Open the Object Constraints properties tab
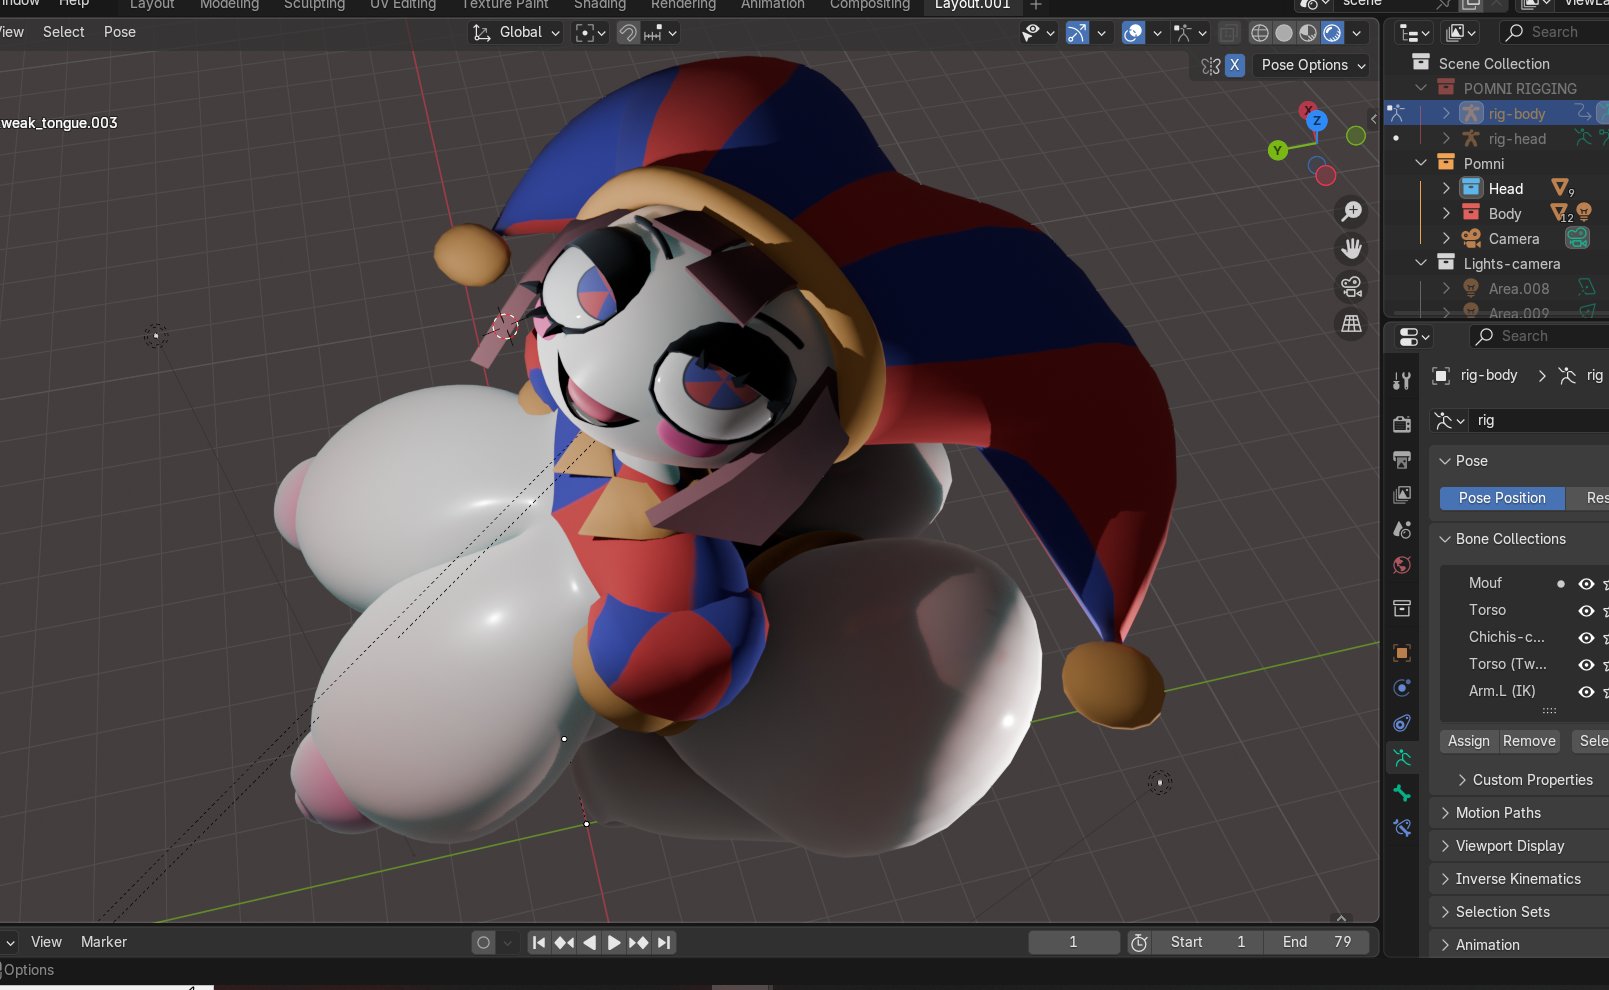This screenshot has width=1609, height=990. pyautogui.click(x=1402, y=723)
